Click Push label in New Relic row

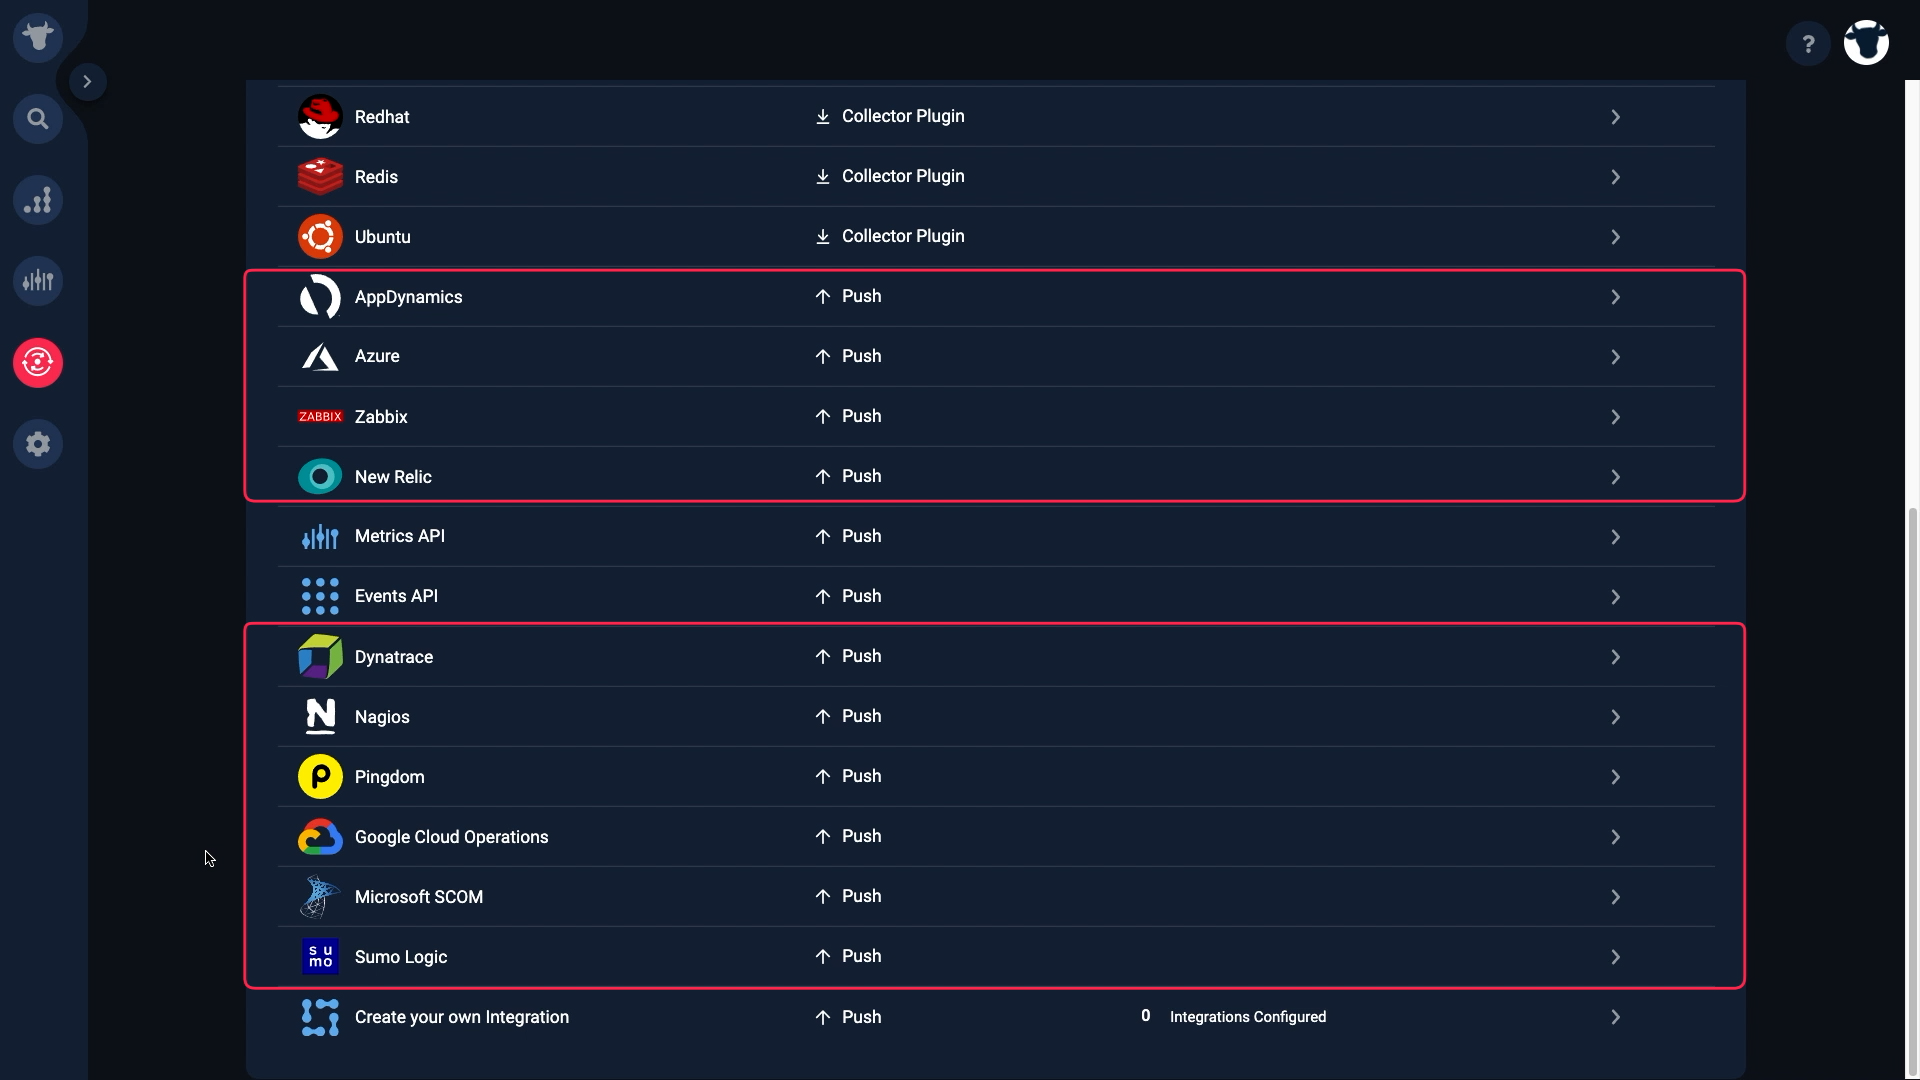click(x=861, y=476)
